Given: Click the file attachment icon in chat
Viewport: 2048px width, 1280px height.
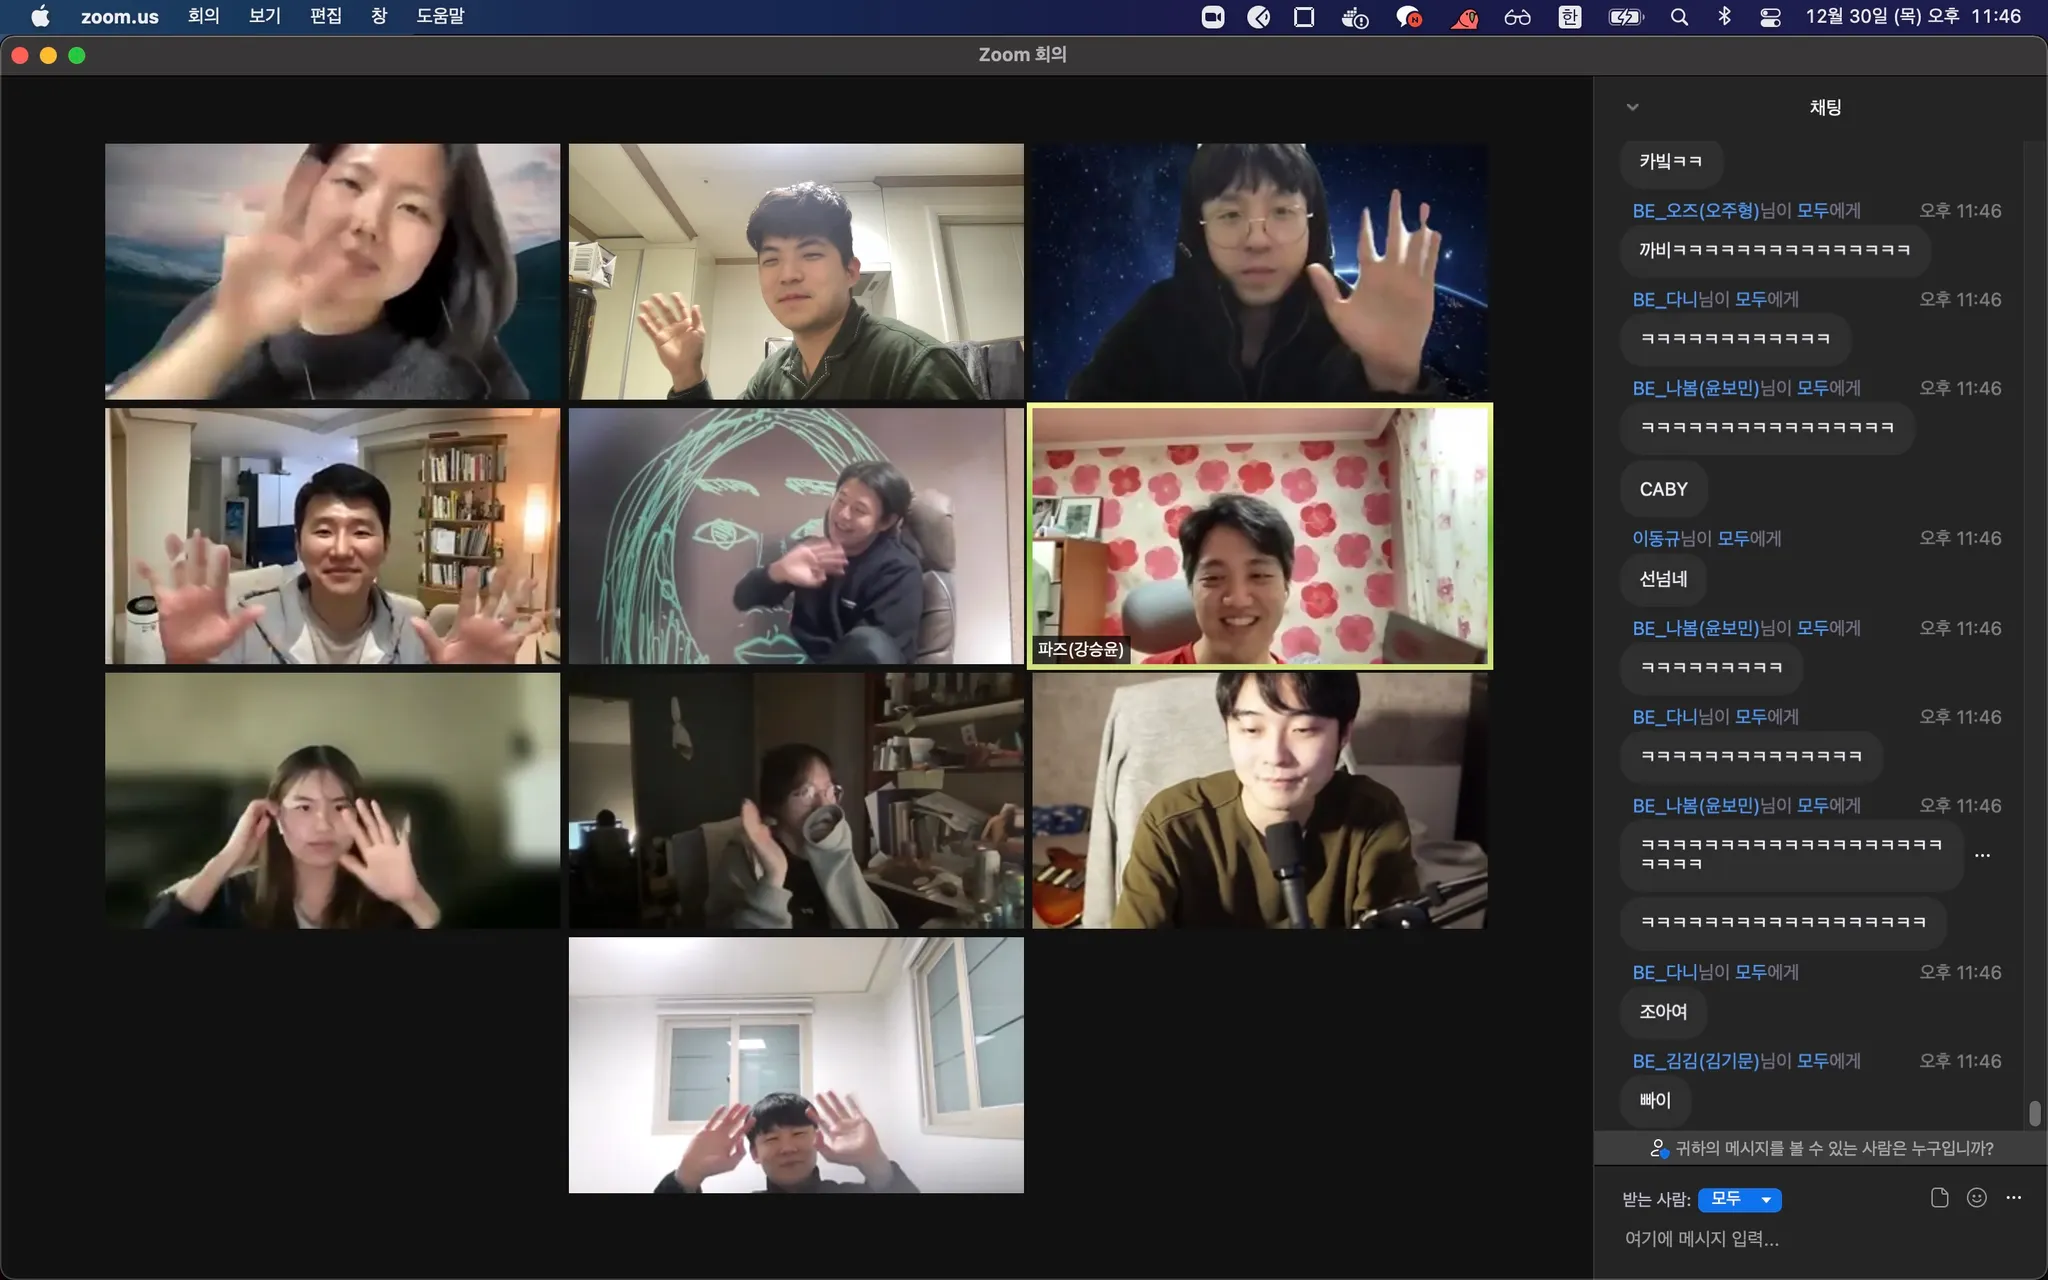Looking at the screenshot, I should (1939, 1198).
